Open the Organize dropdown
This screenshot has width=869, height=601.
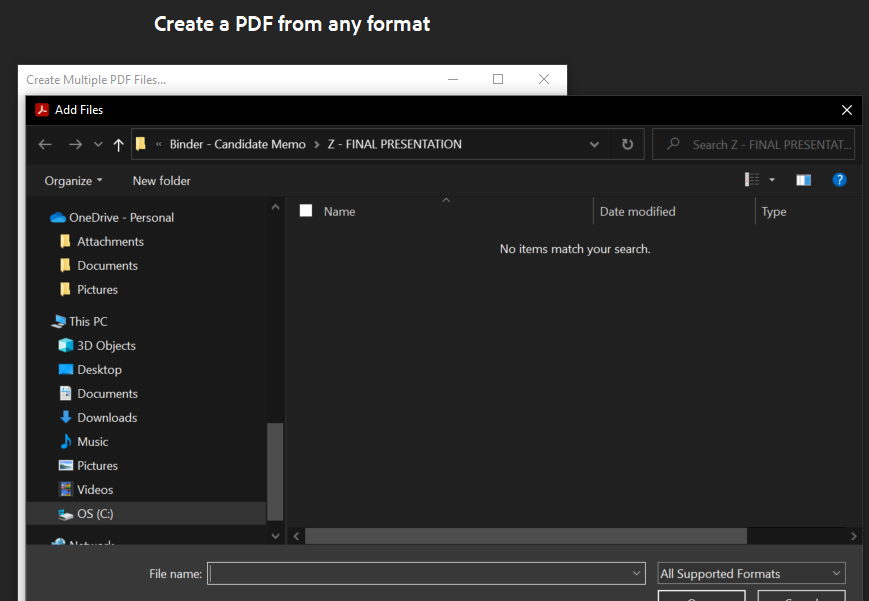[72, 181]
